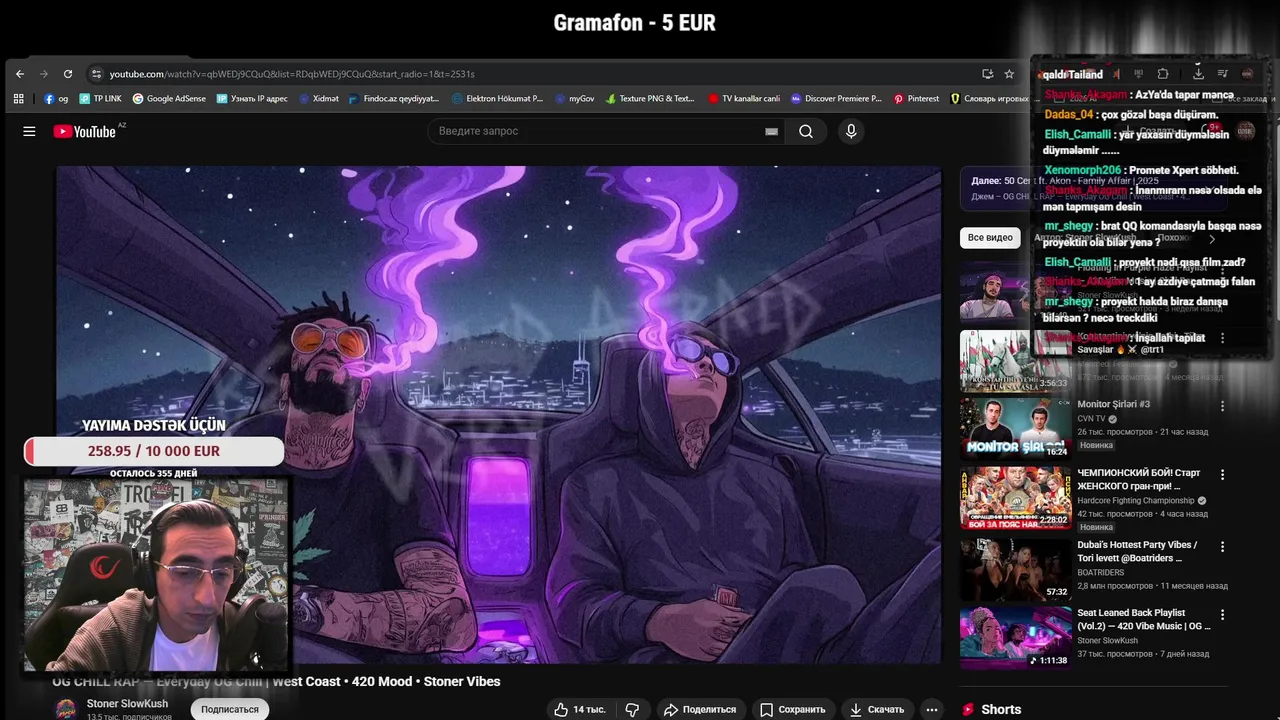Open the Discover Premiere P... bookmark

coord(836,99)
